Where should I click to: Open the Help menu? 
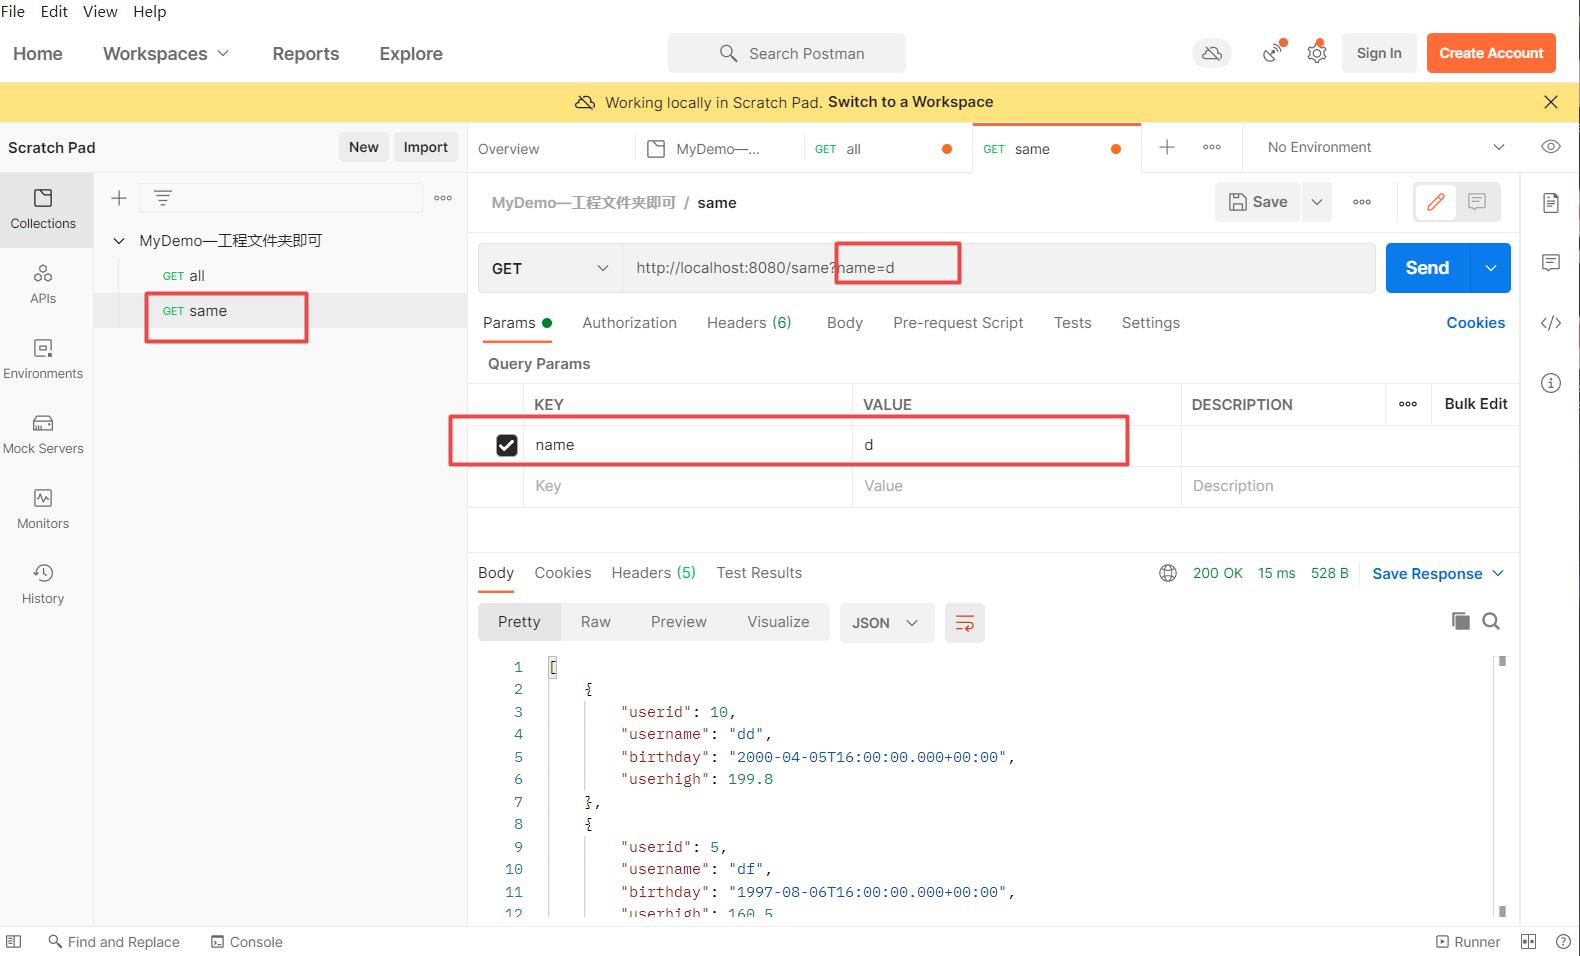point(150,11)
